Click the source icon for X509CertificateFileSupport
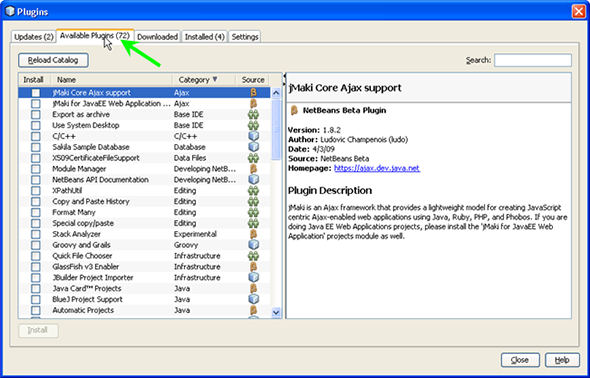The height and width of the screenshot is (378, 590). (253, 158)
